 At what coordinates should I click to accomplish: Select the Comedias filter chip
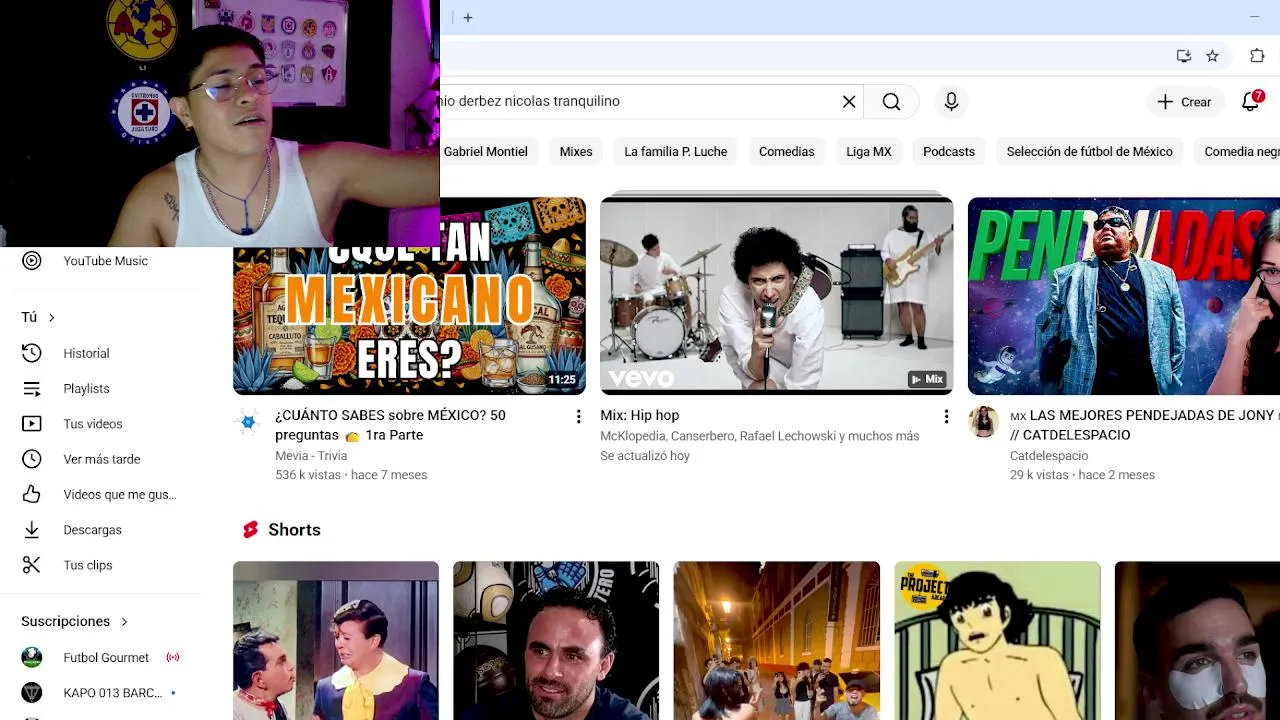pyautogui.click(x=787, y=151)
